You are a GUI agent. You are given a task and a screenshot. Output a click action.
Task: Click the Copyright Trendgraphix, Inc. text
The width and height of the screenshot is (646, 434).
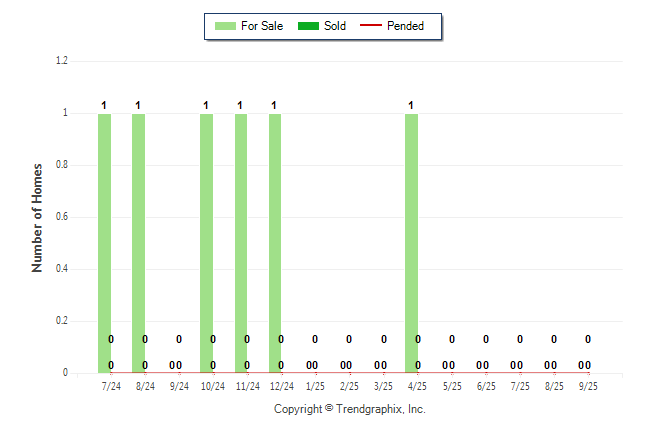pyautogui.click(x=350, y=409)
